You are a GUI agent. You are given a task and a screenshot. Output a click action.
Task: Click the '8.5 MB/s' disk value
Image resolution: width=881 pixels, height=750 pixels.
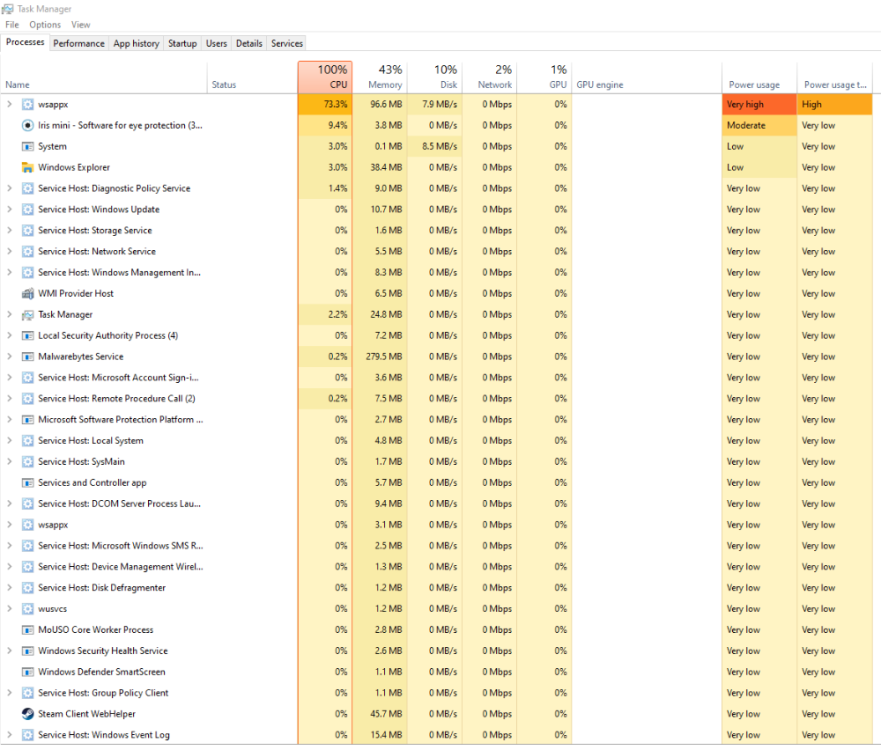(439, 147)
